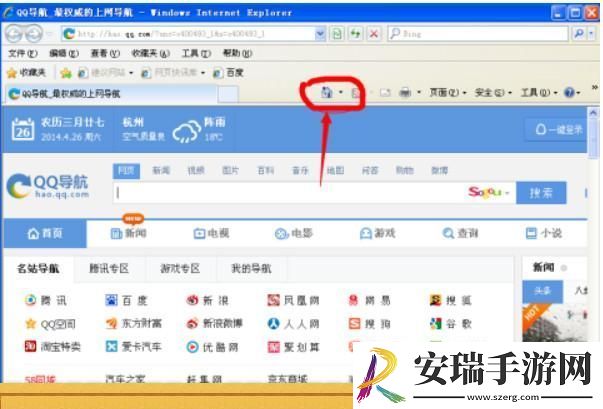Open the 聚划算 site link
The image size is (603, 409).
point(294,347)
